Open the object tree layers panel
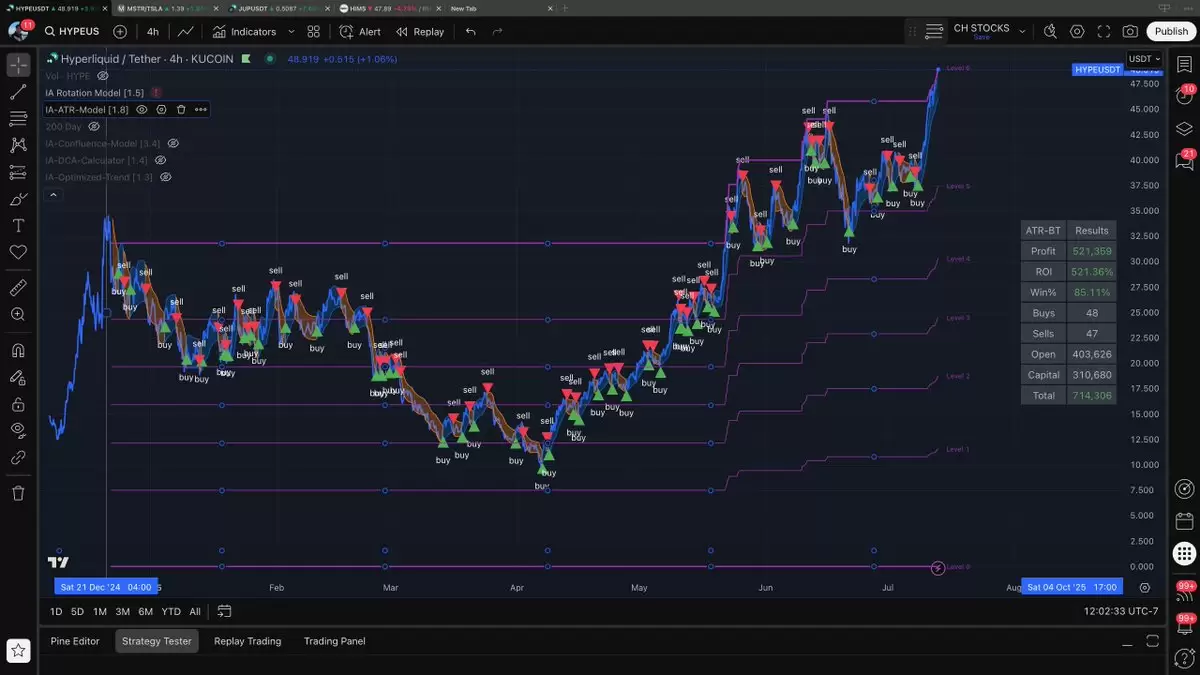The height and width of the screenshot is (675, 1200). tap(1184, 128)
